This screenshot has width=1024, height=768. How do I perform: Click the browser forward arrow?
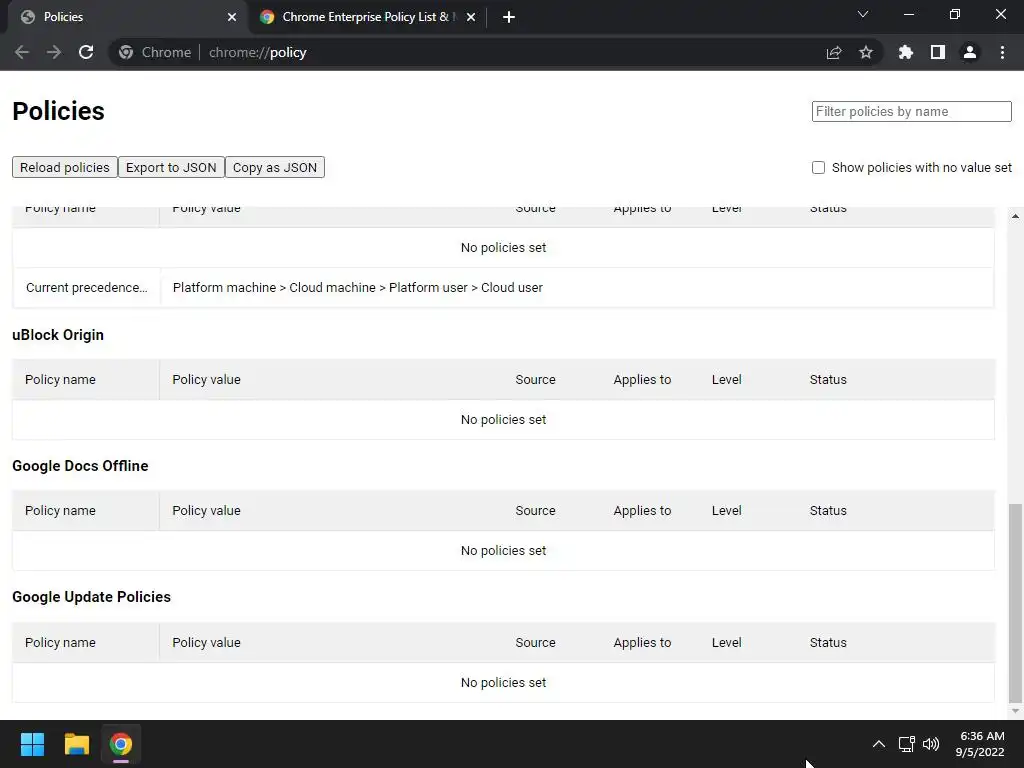click(54, 52)
